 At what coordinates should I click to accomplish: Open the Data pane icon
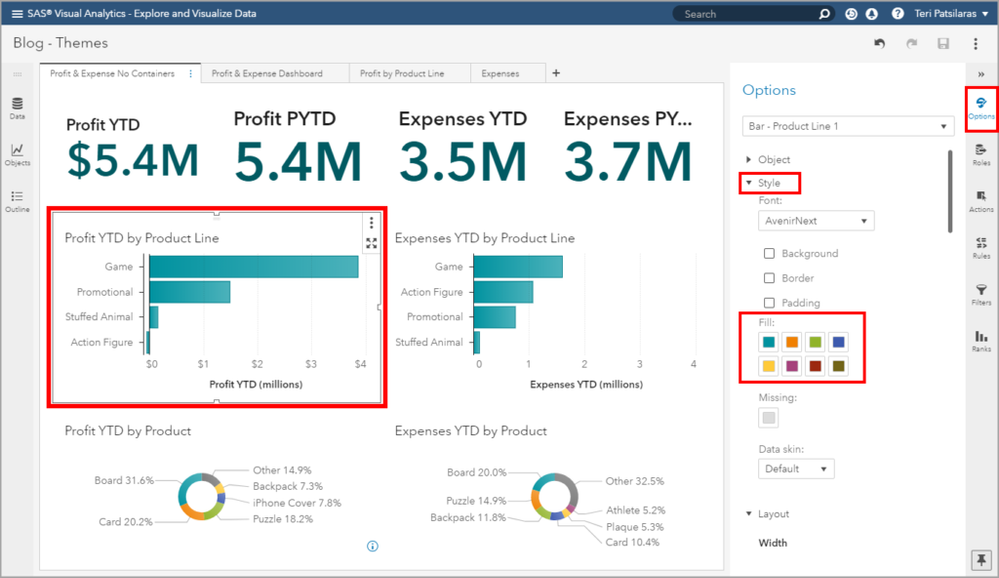tap(17, 108)
